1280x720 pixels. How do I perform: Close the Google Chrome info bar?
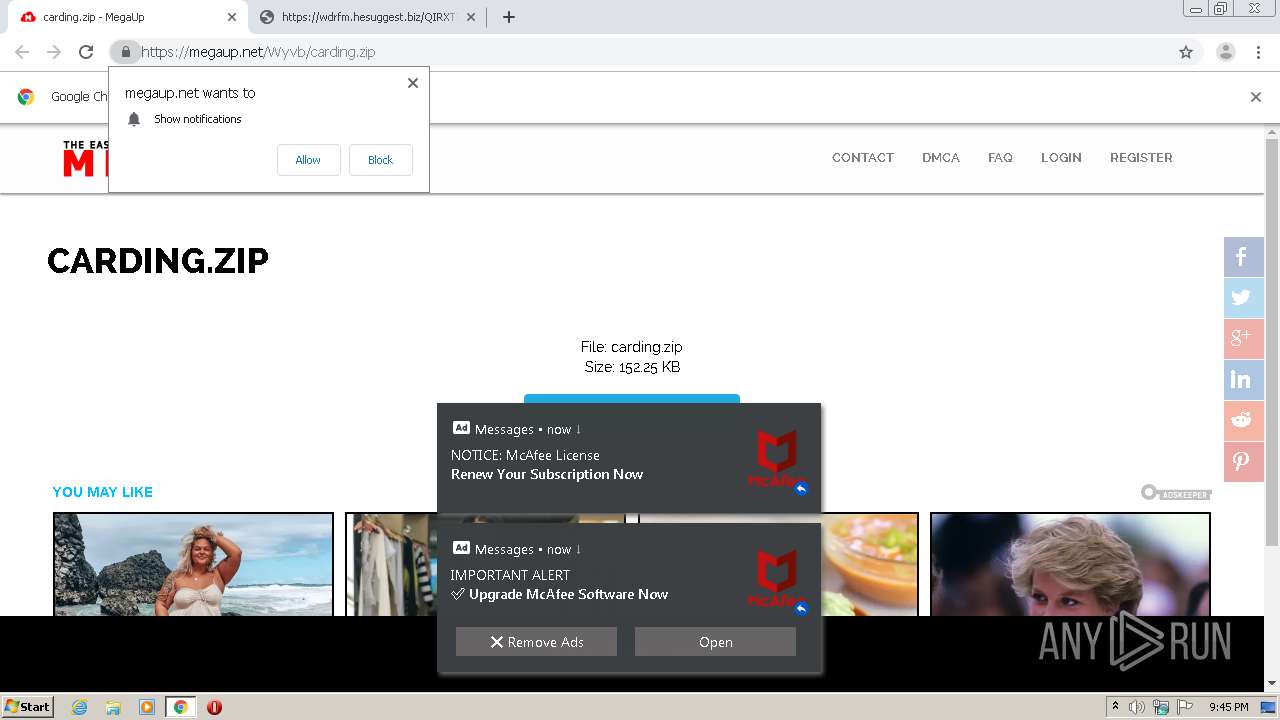pos(1255,97)
